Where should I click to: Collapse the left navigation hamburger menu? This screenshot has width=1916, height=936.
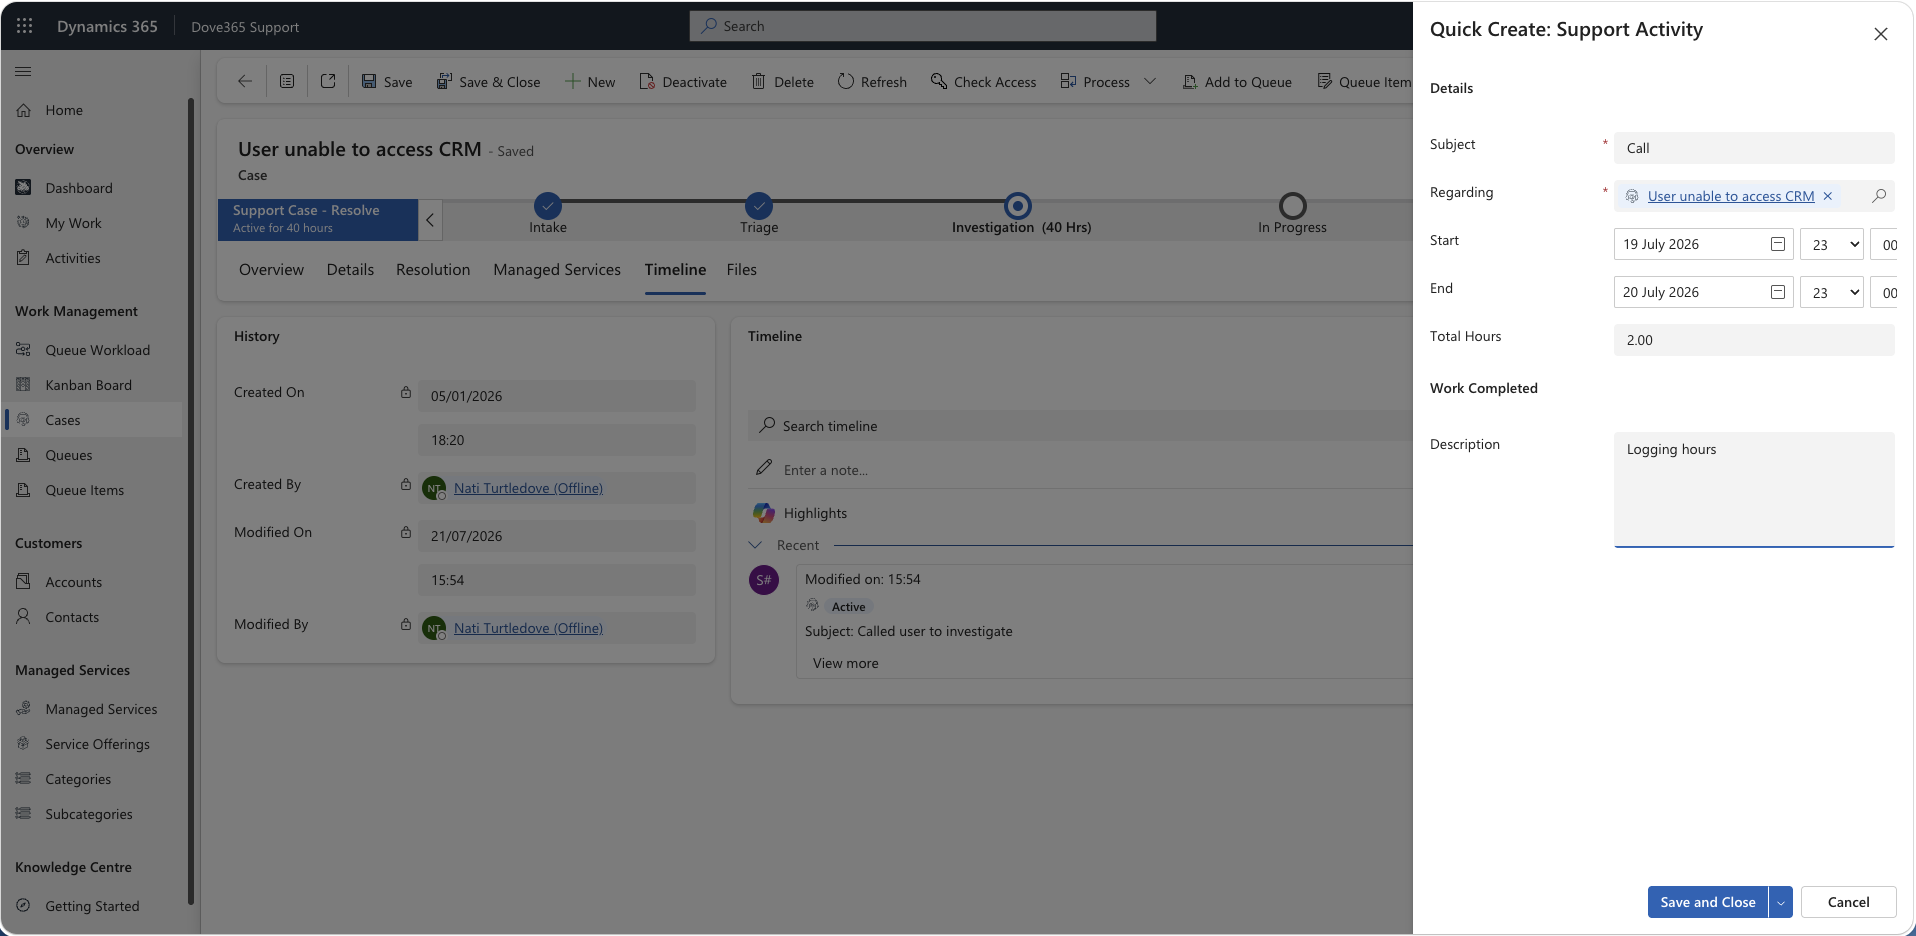(23, 71)
